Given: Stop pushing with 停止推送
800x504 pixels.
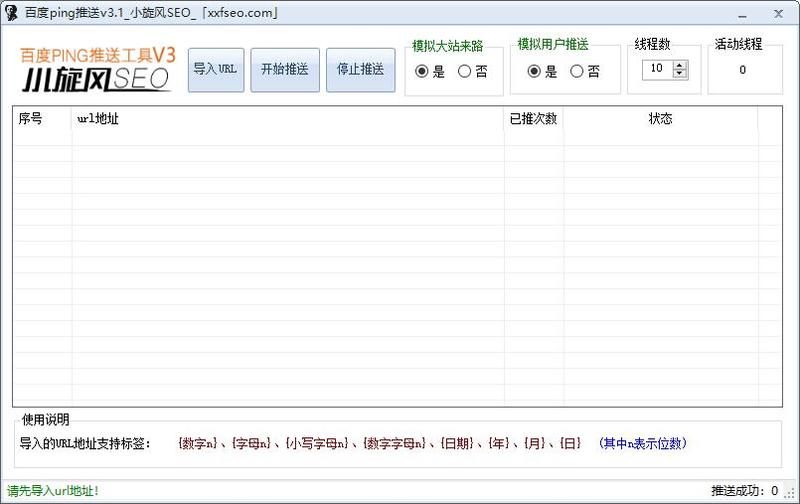Looking at the screenshot, I should 361,70.
